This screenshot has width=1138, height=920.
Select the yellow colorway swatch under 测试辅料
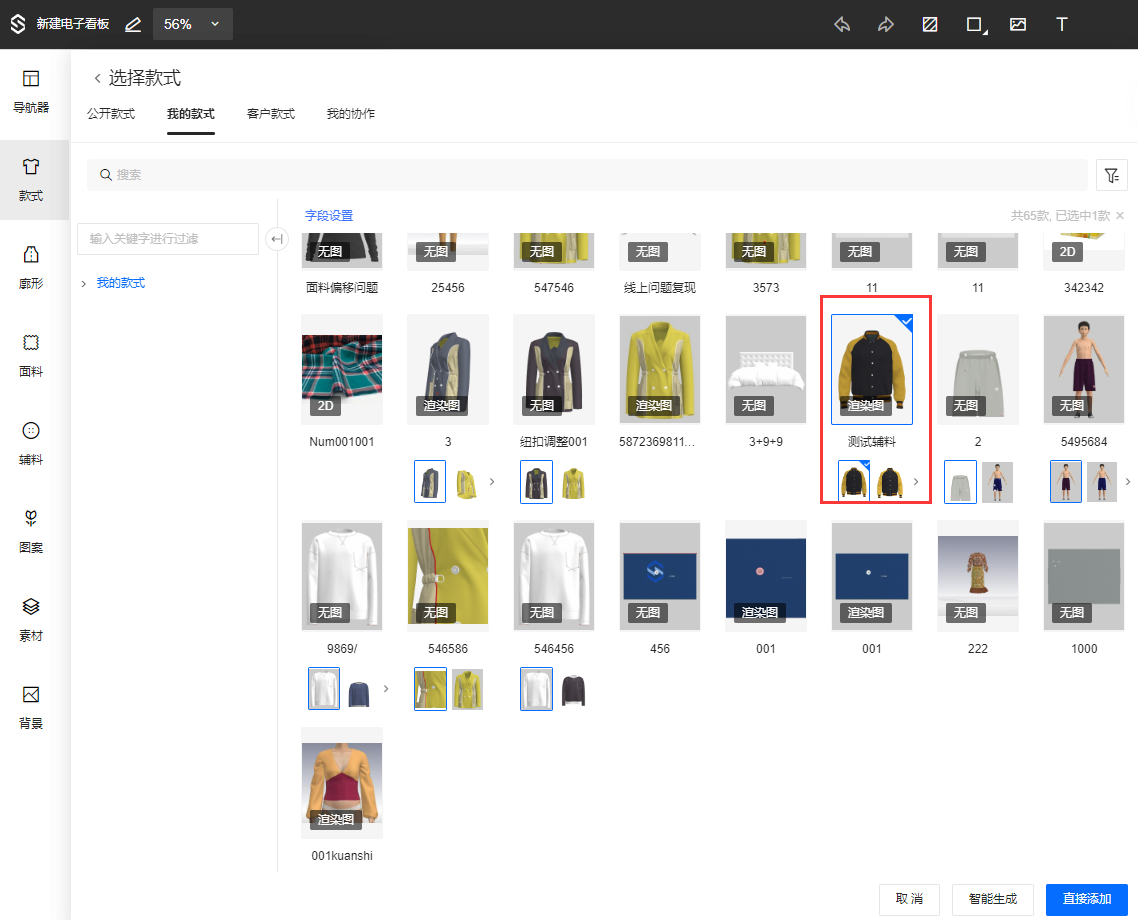[889, 482]
